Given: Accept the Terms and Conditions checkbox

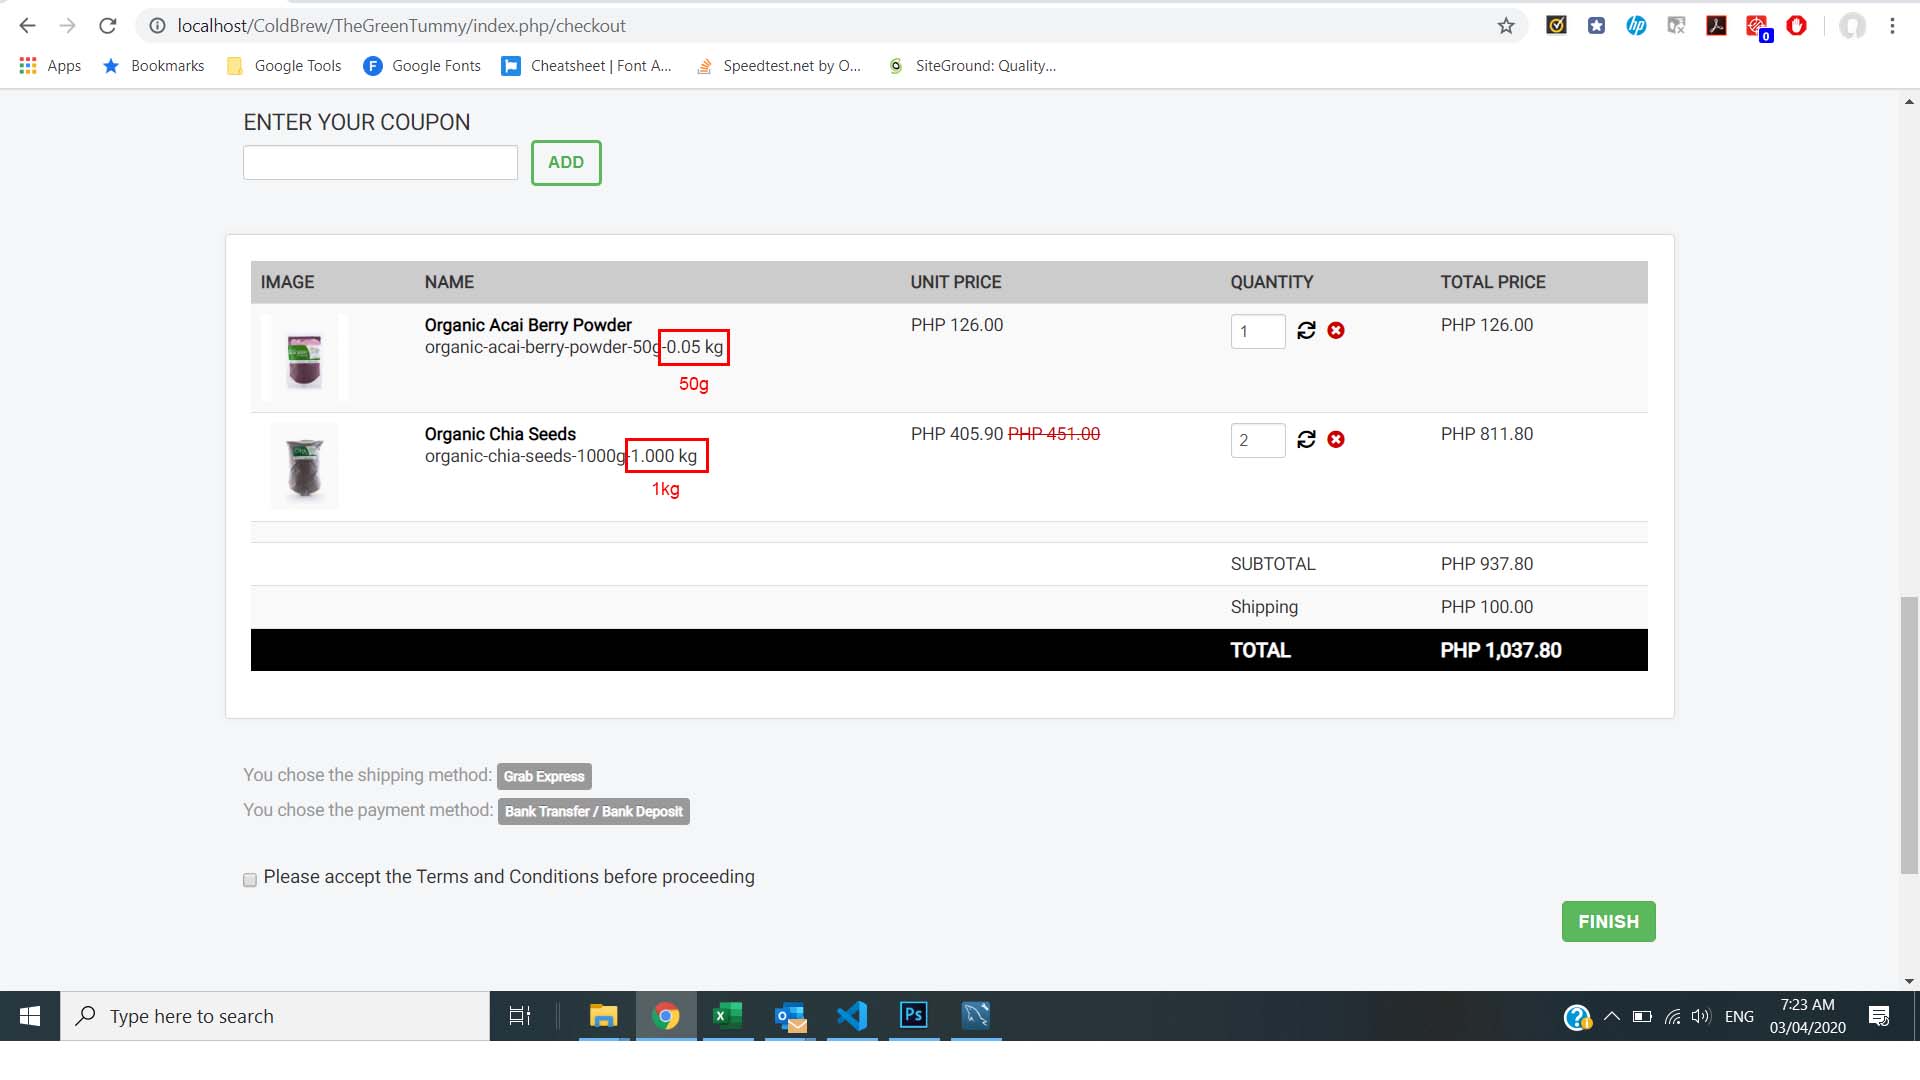Looking at the screenshot, I should click(250, 880).
